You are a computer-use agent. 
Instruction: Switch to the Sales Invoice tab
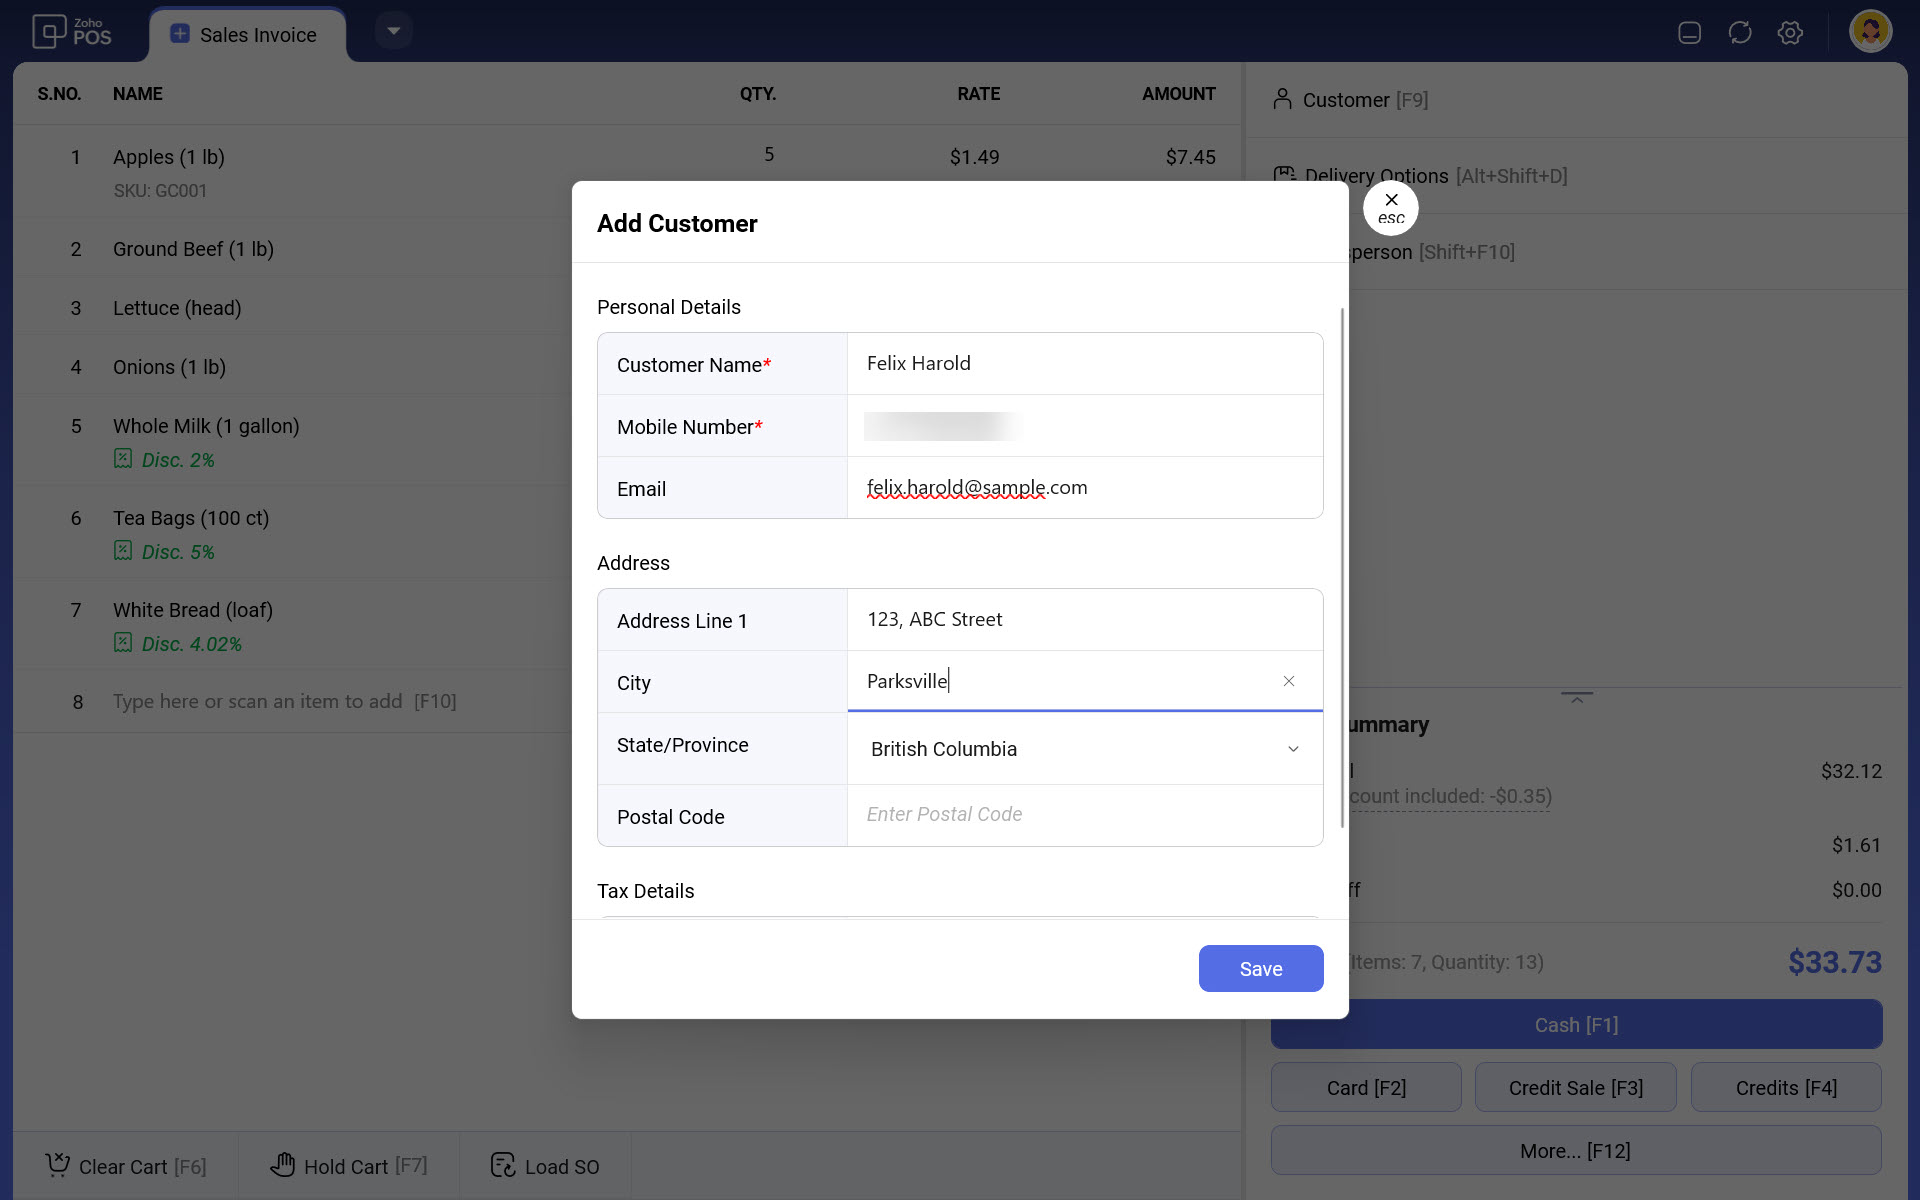click(x=246, y=35)
